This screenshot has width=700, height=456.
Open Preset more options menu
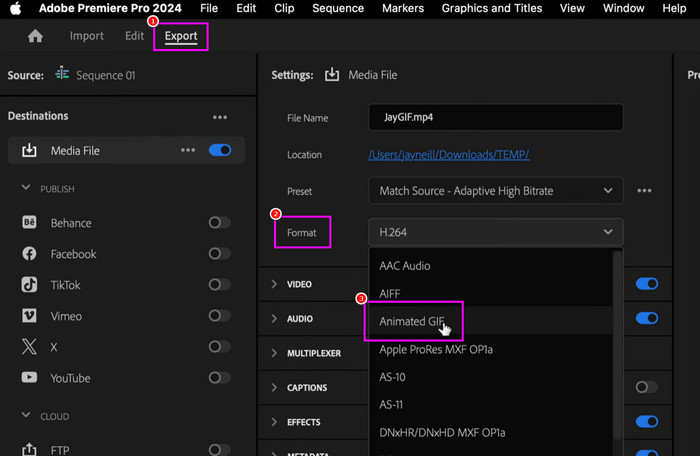(644, 191)
